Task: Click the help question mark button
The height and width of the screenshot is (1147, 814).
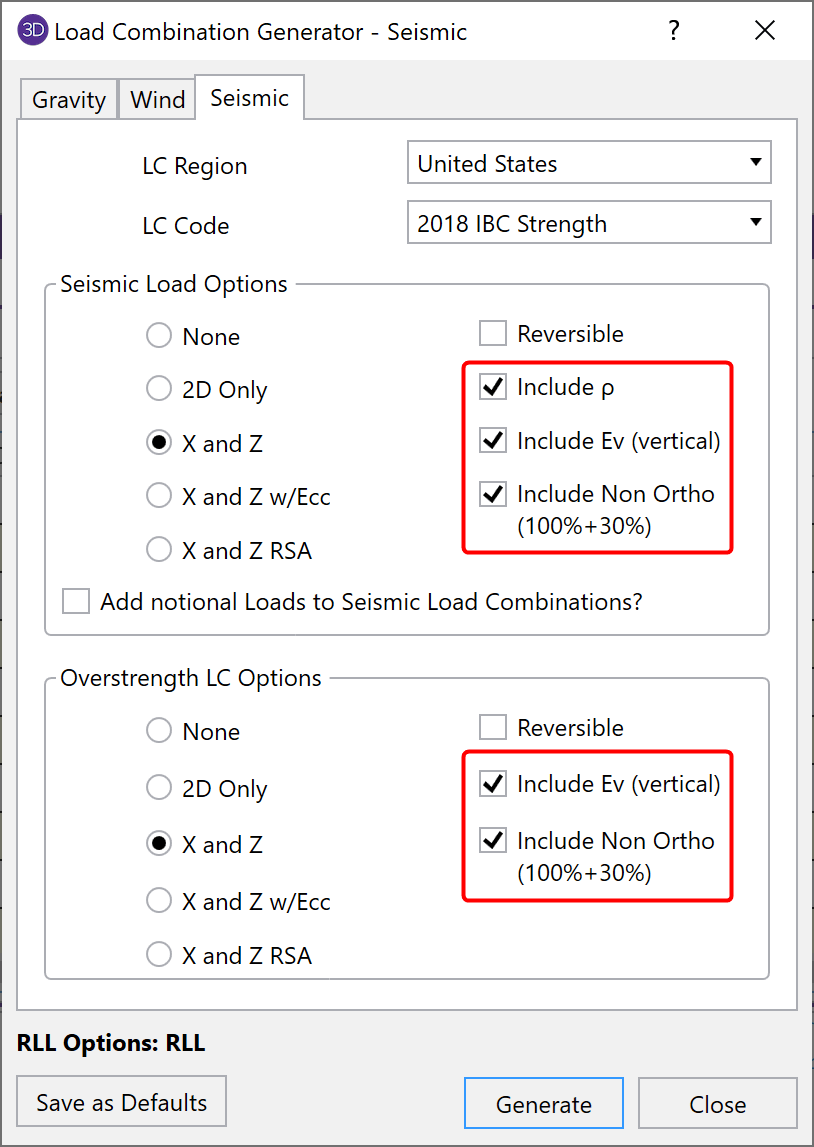Action: 674,31
